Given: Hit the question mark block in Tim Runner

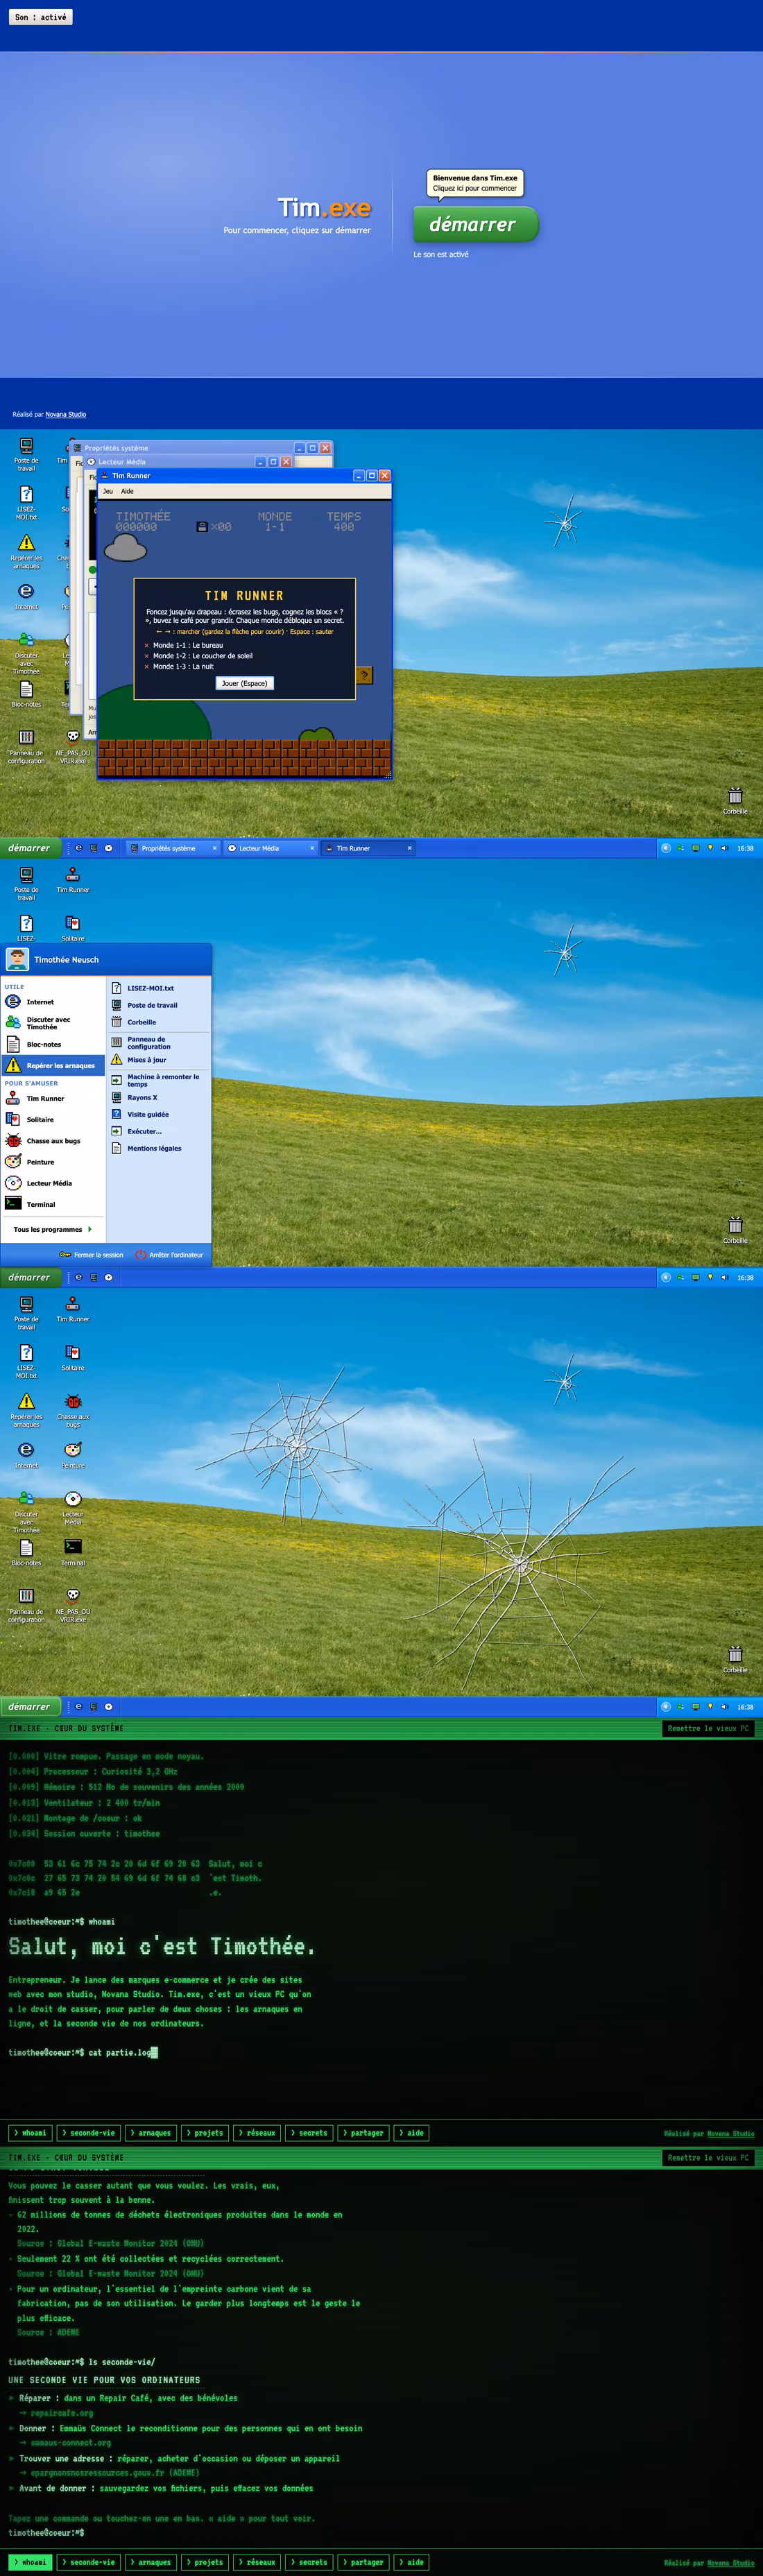Looking at the screenshot, I should pos(364,675).
